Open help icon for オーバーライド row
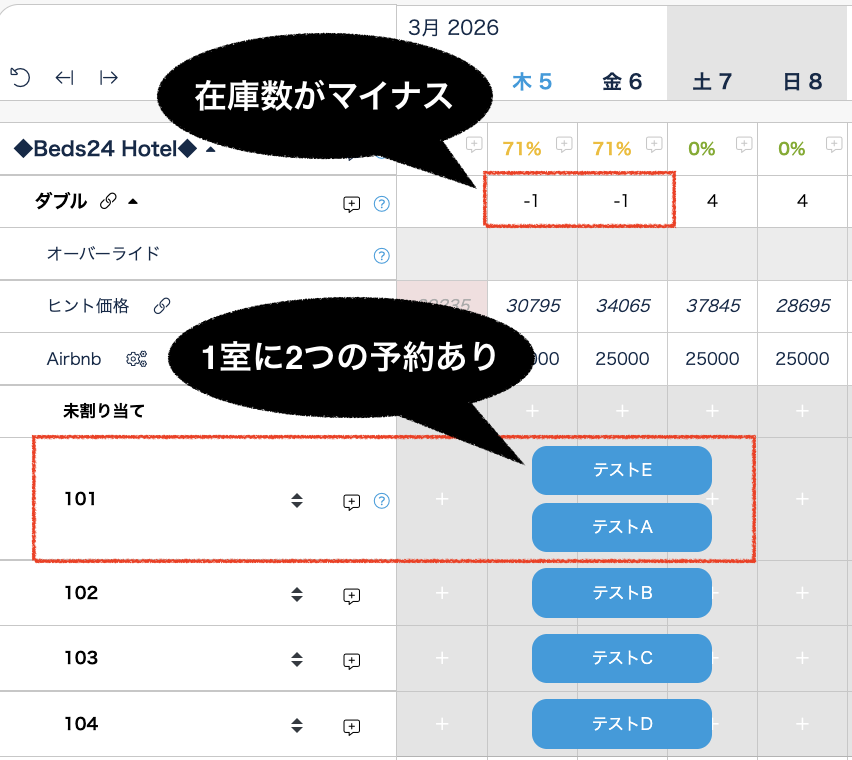This screenshot has height=760, width=852. (x=381, y=255)
